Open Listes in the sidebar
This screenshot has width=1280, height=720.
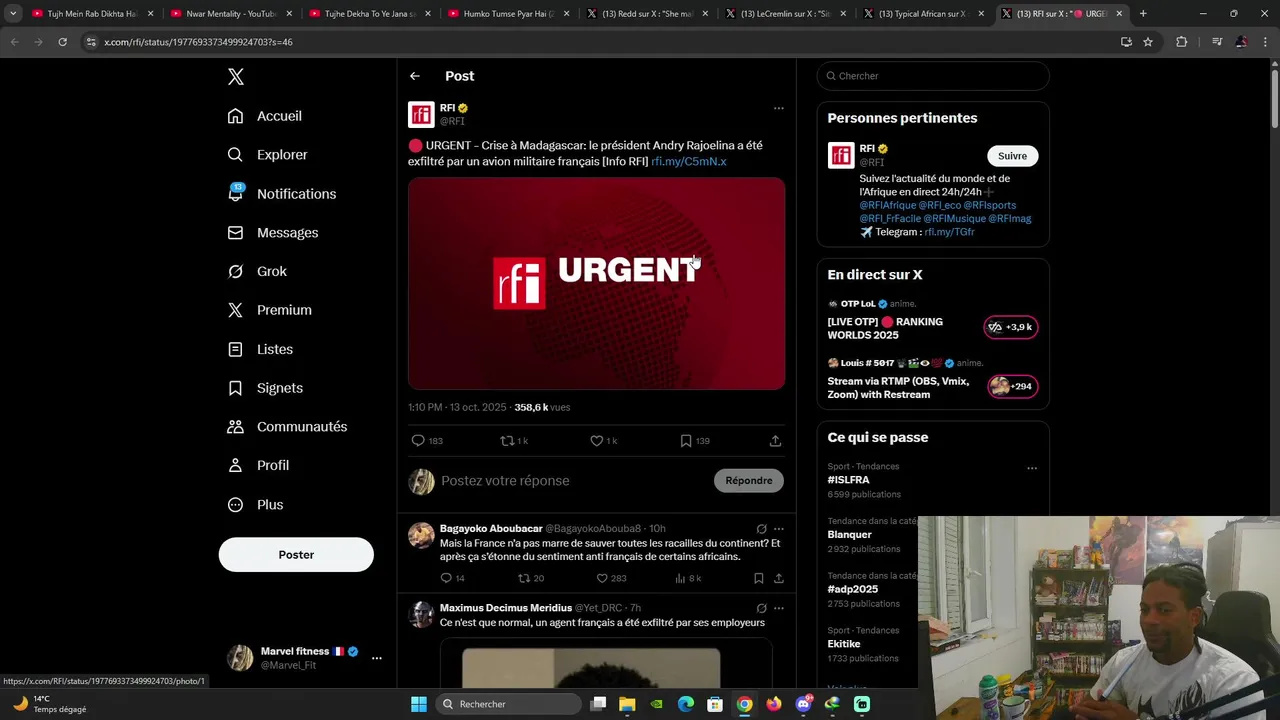tap(260, 349)
